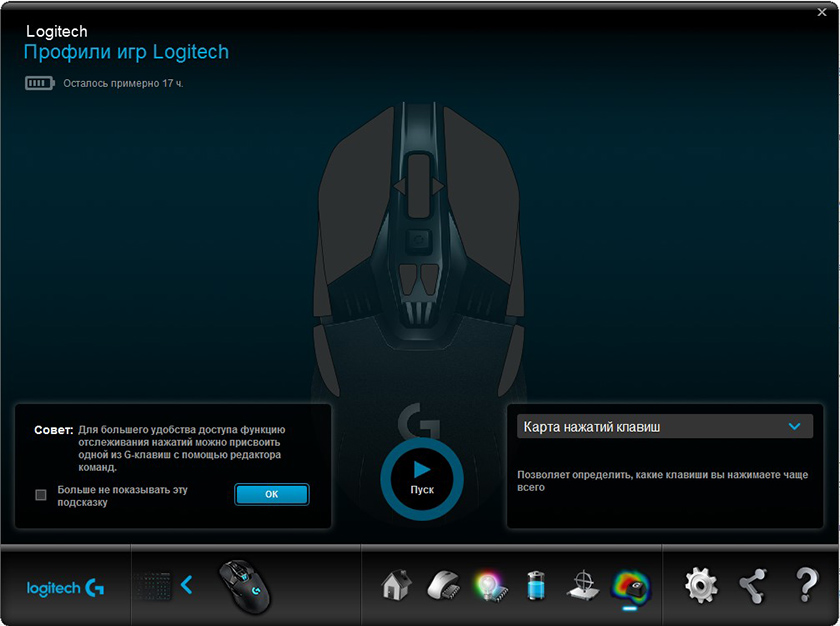Click the blue left arrow for previous device
The height and width of the screenshot is (626, 840).
pyautogui.click(x=186, y=585)
